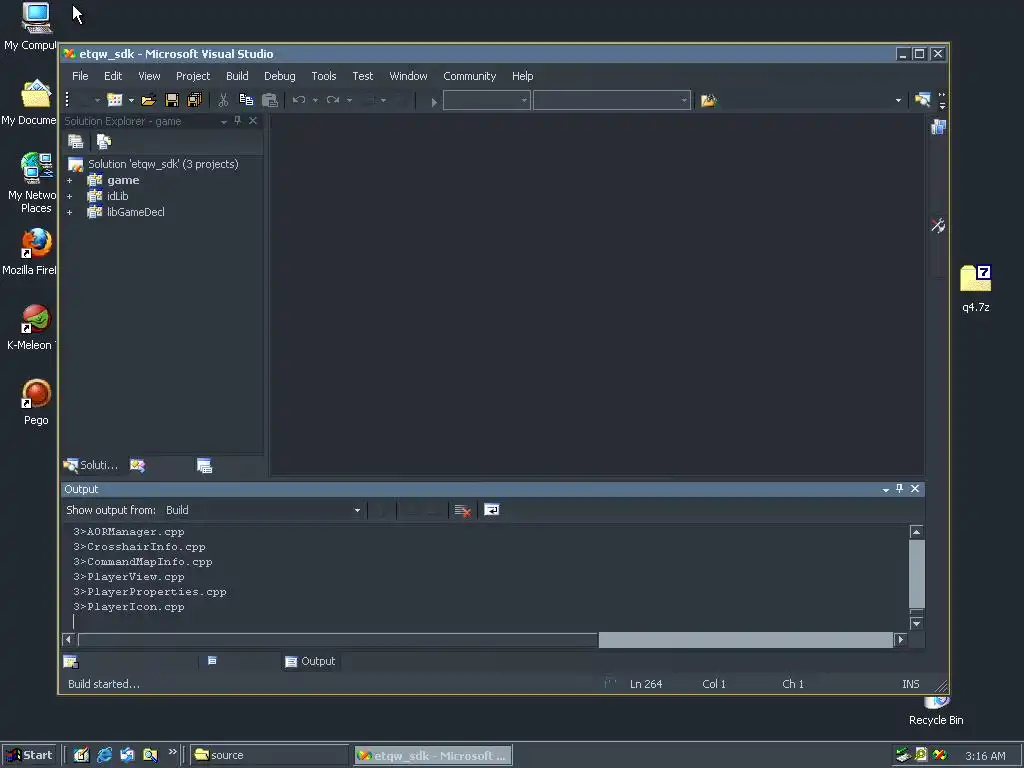This screenshot has width=1024, height=768.
Task: Switch to the Output tab at the bottom
Action: tap(310, 662)
